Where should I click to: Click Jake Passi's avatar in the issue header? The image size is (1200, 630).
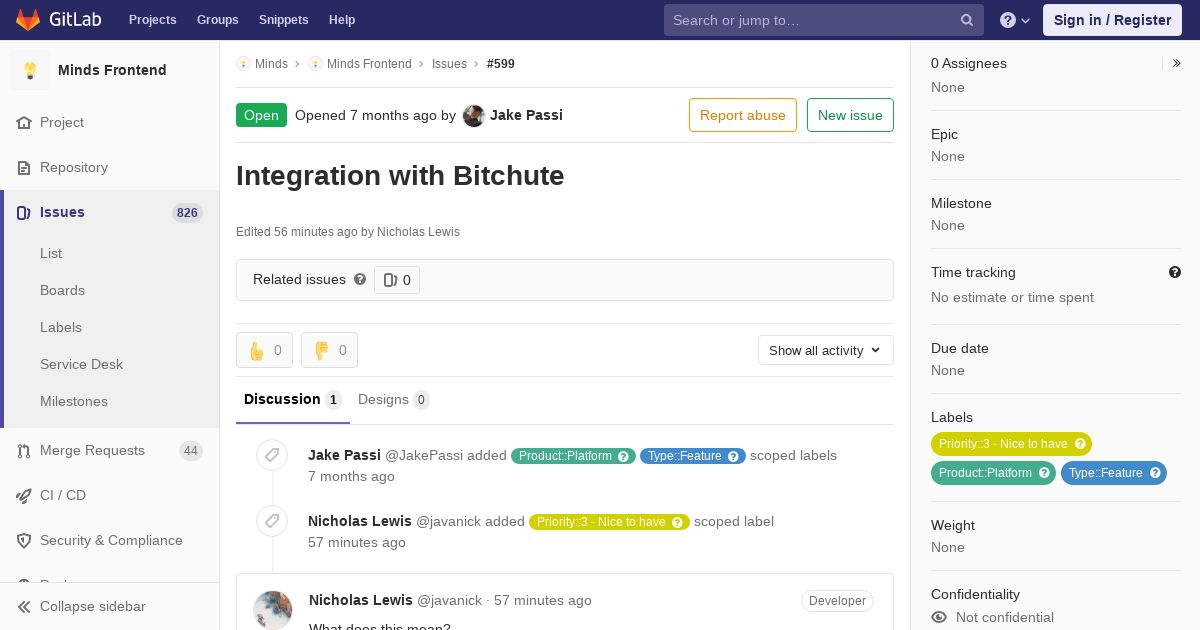click(474, 115)
